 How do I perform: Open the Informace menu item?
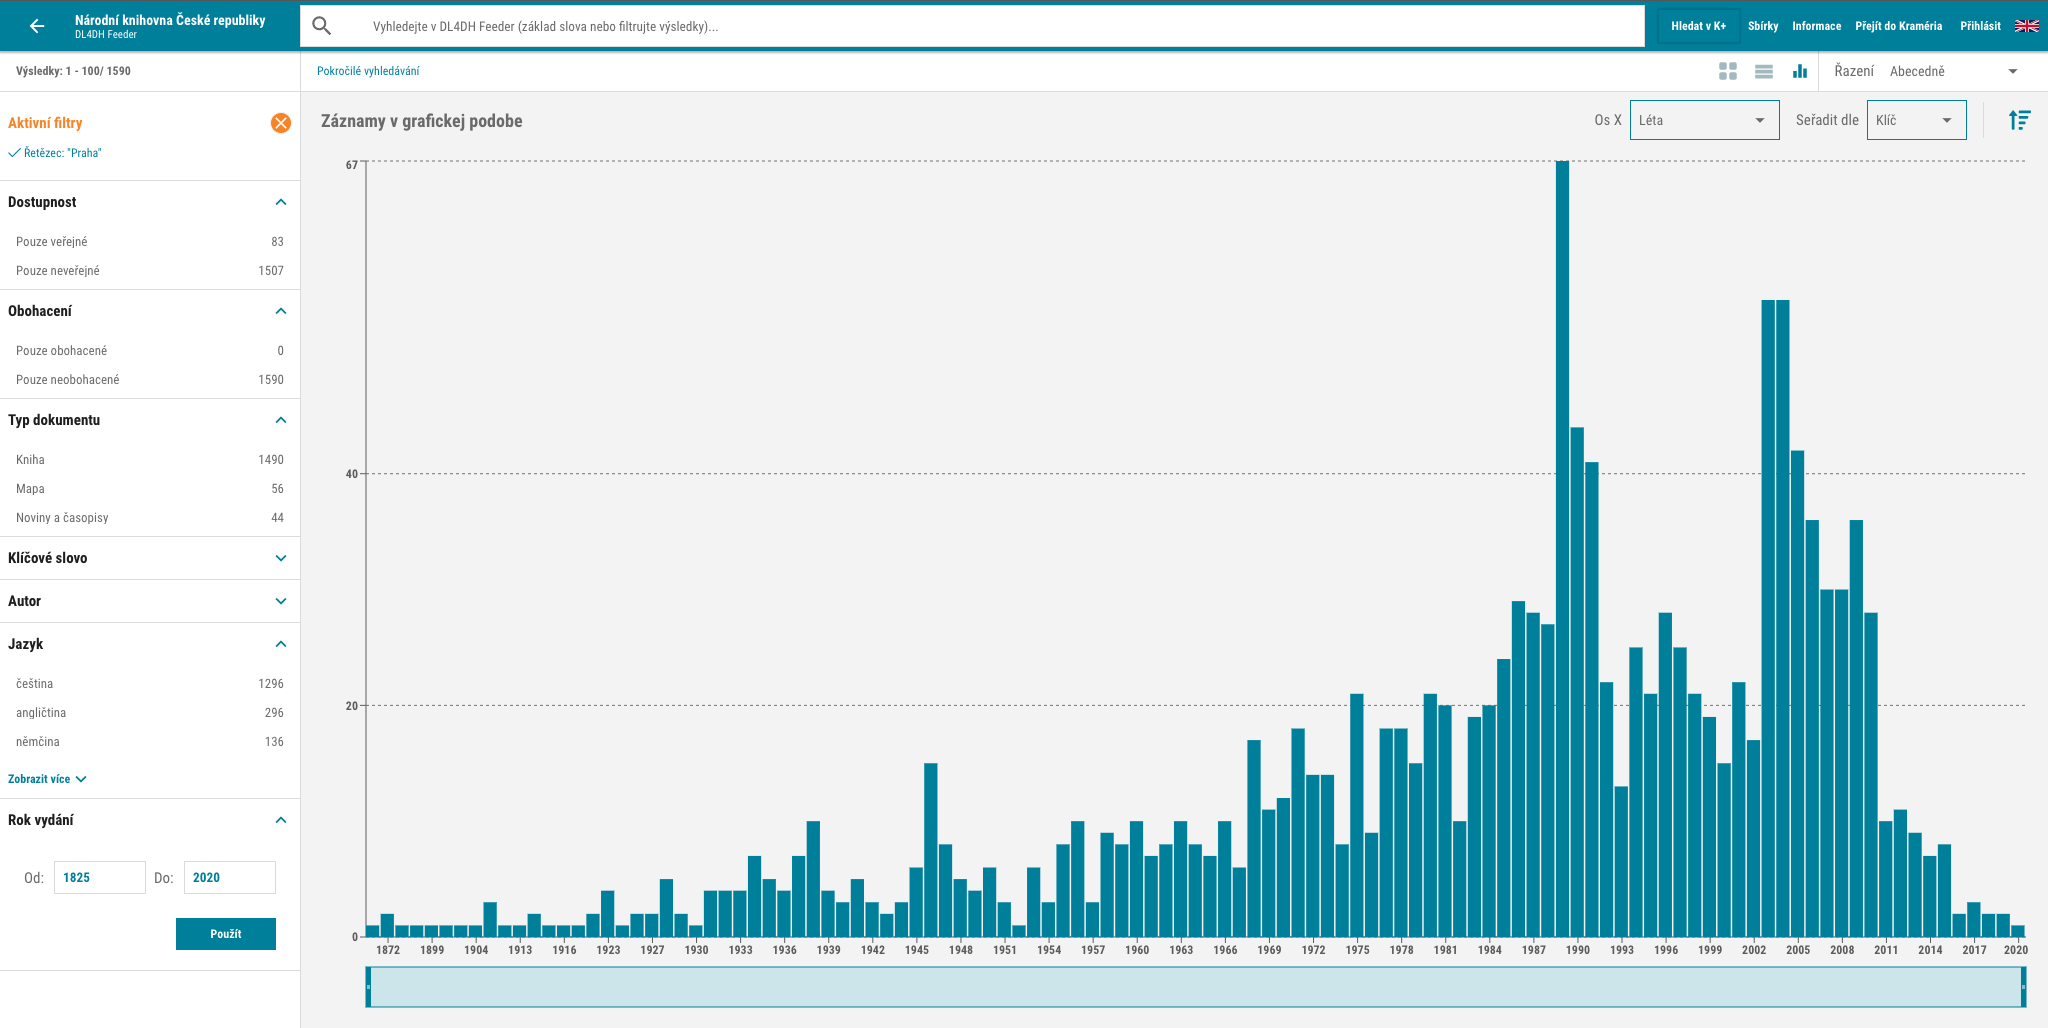point(1816,26)
